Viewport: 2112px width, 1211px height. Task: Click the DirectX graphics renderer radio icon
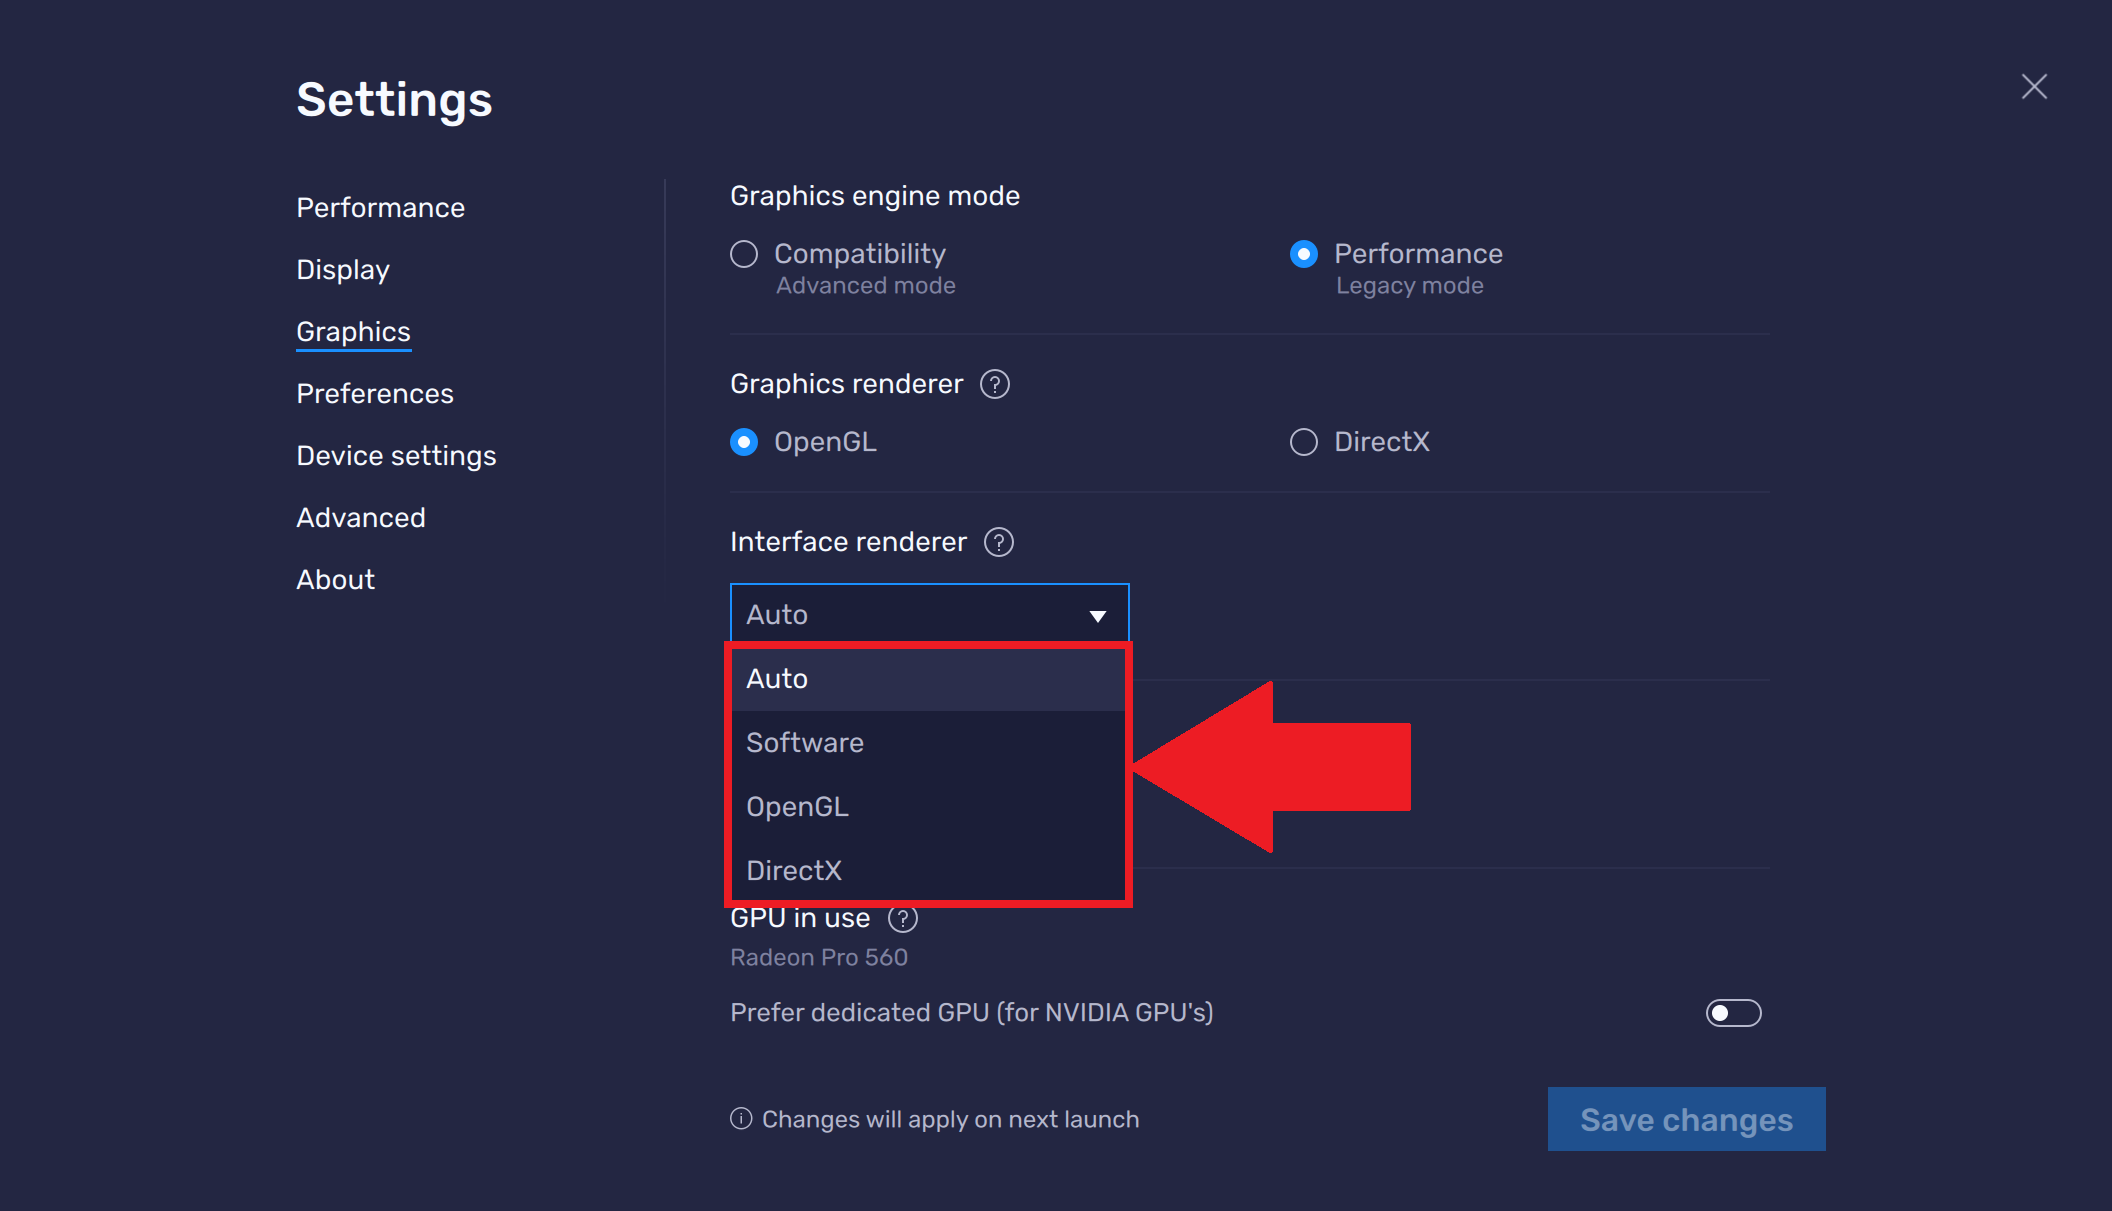1305,442
